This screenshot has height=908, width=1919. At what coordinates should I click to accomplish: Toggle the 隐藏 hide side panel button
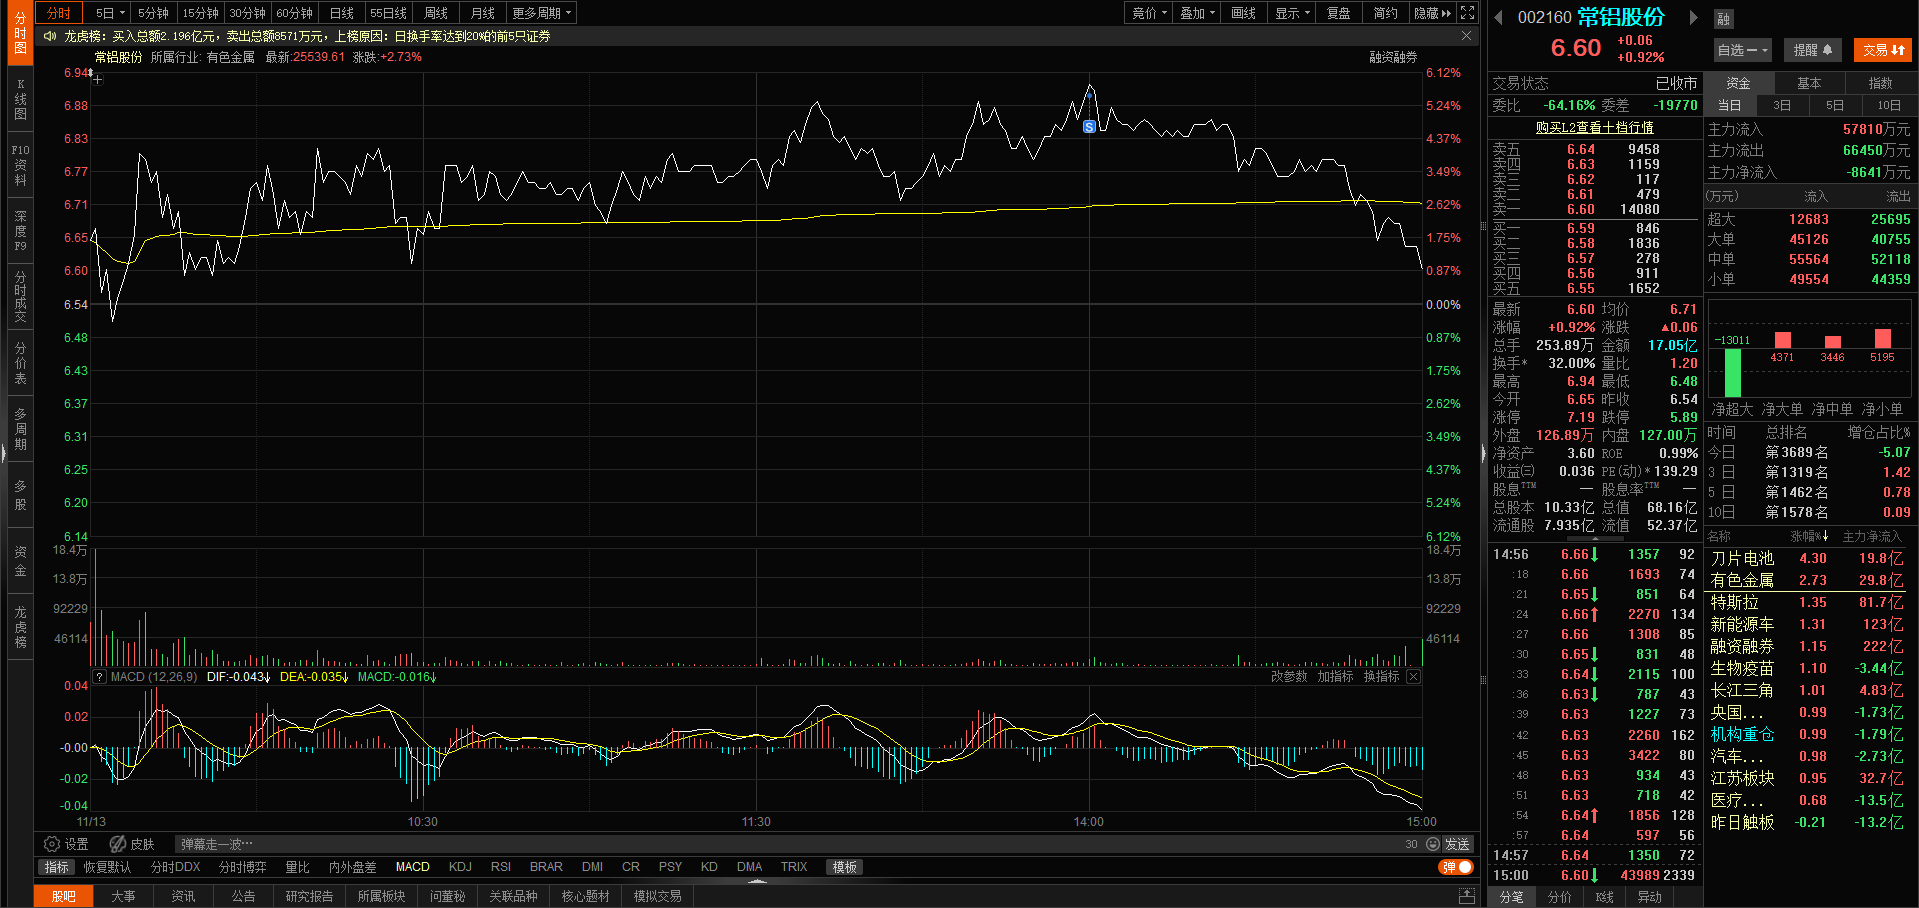pyautogui.click(x=1431, y=13)
